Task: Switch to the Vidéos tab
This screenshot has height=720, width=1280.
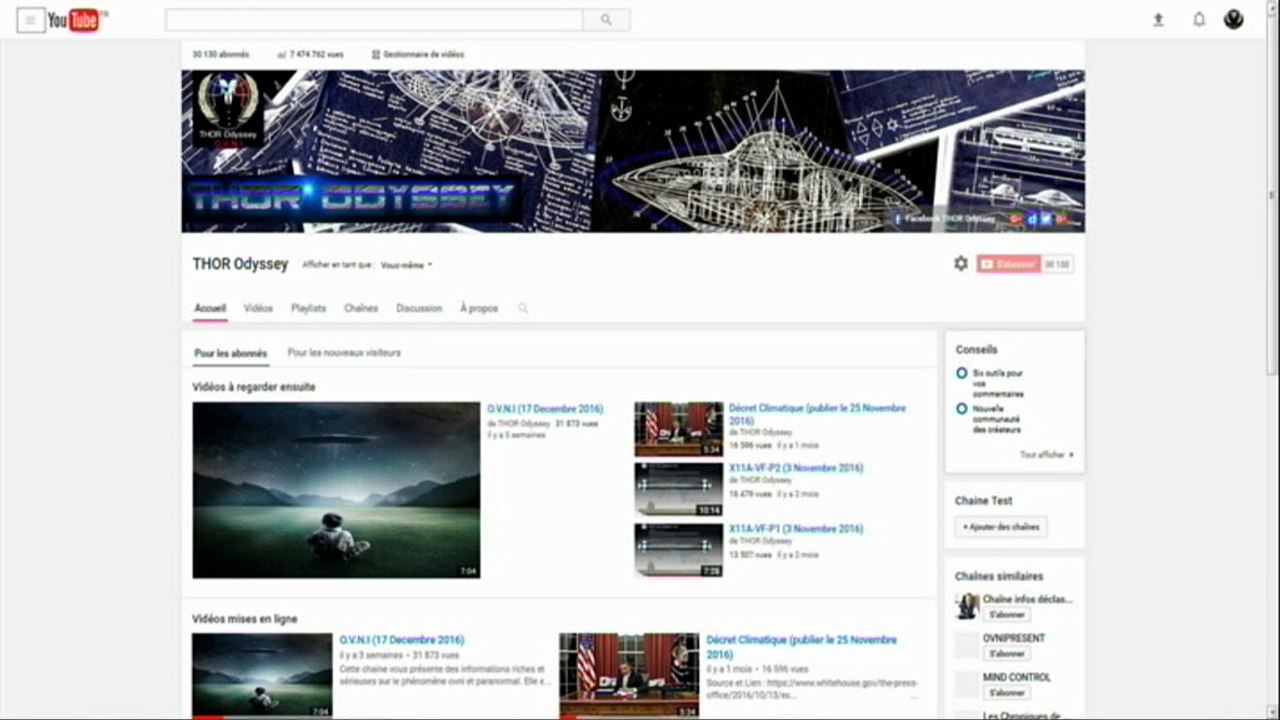Action: tap(258, 309)
